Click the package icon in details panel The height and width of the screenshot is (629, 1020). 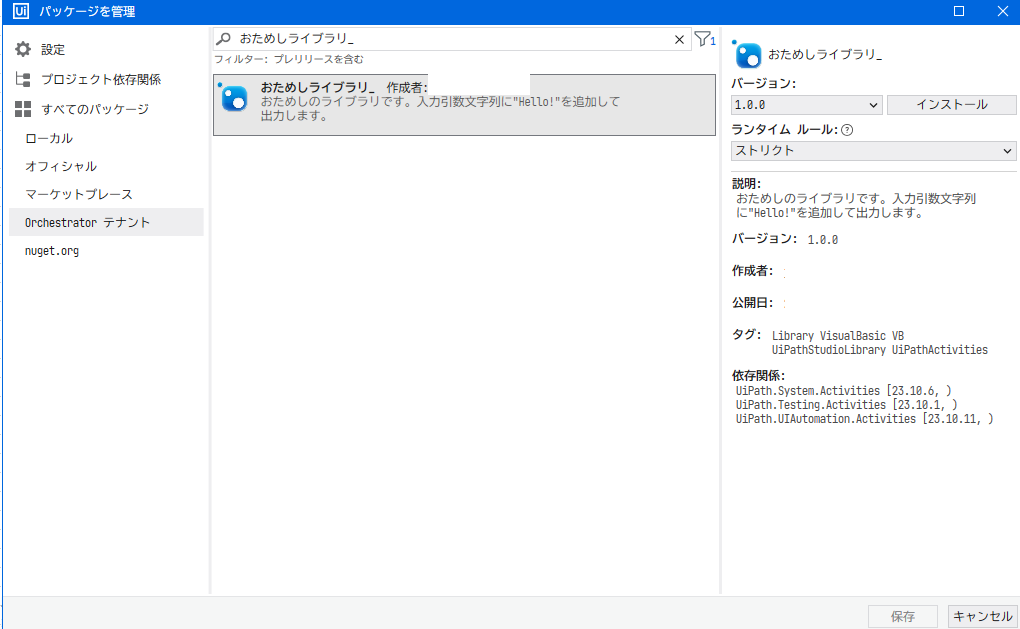tap(747, 55)
